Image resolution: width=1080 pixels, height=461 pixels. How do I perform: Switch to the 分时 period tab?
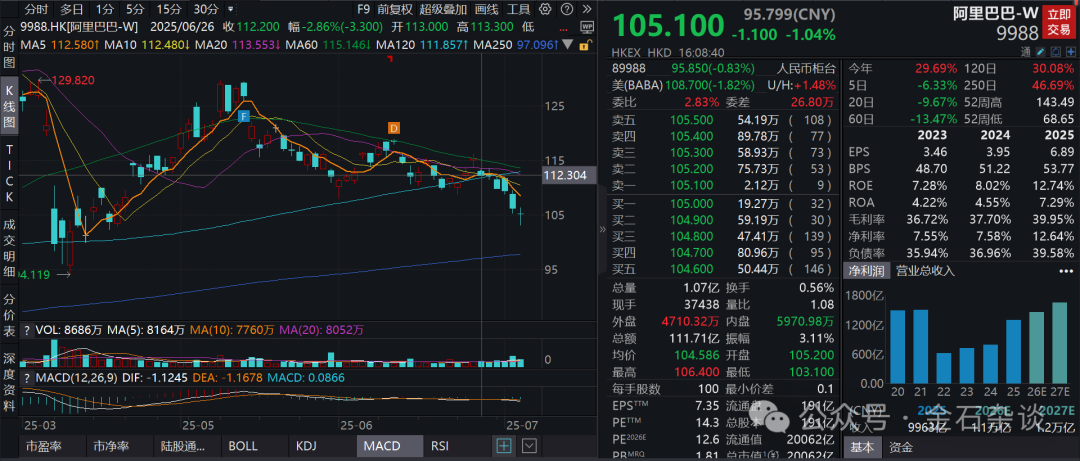(37, 9)
